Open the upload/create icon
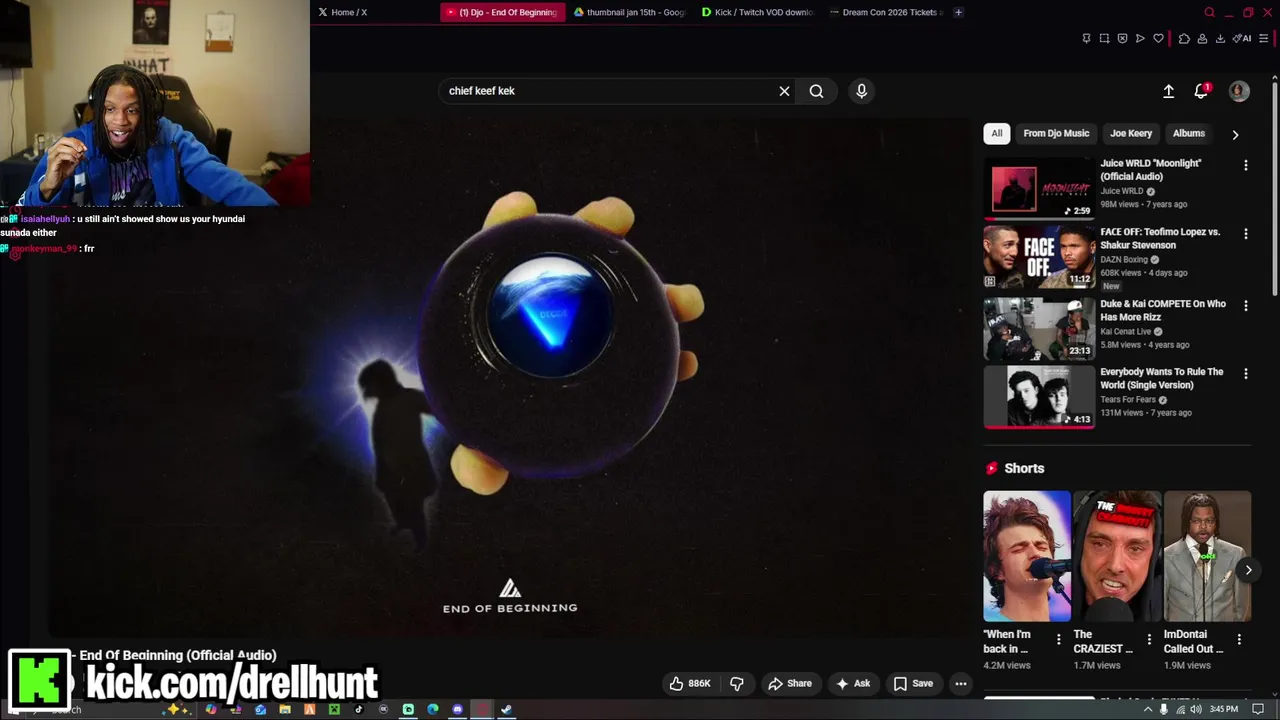The height and width of the screenshot is (720, 1280). click(1168, 91)
